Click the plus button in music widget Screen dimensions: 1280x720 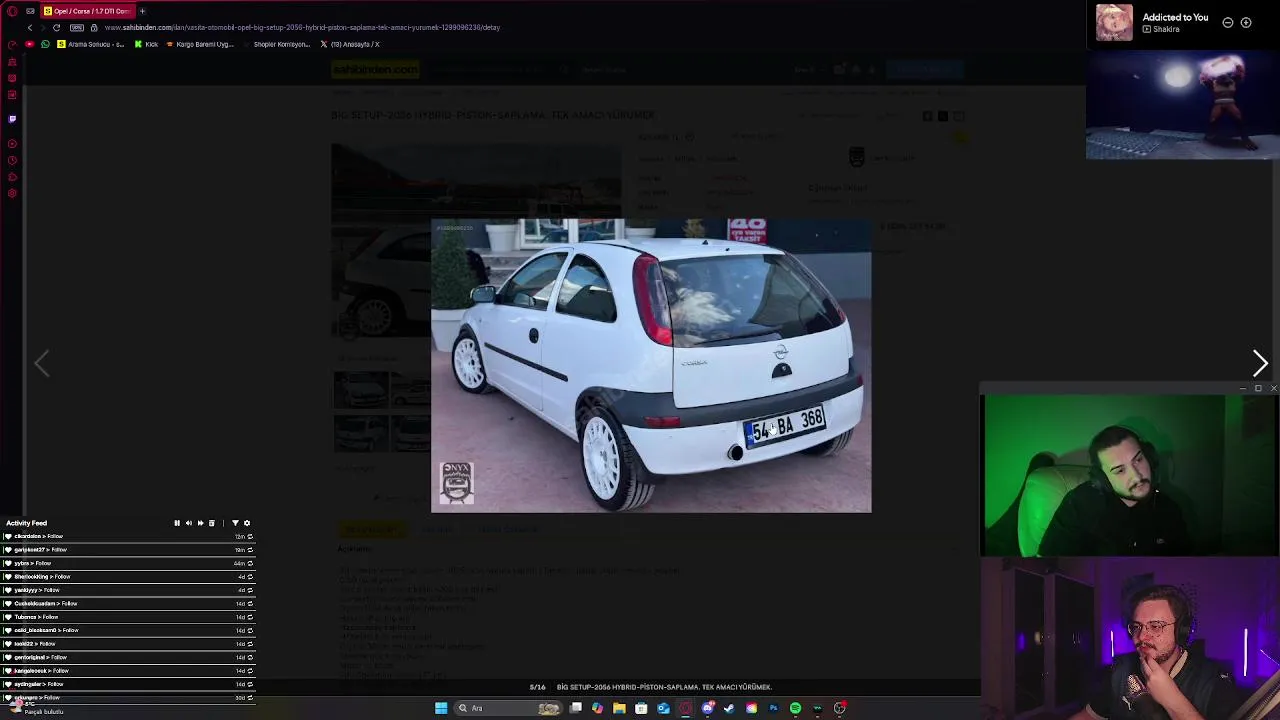tap(1246, 22)
